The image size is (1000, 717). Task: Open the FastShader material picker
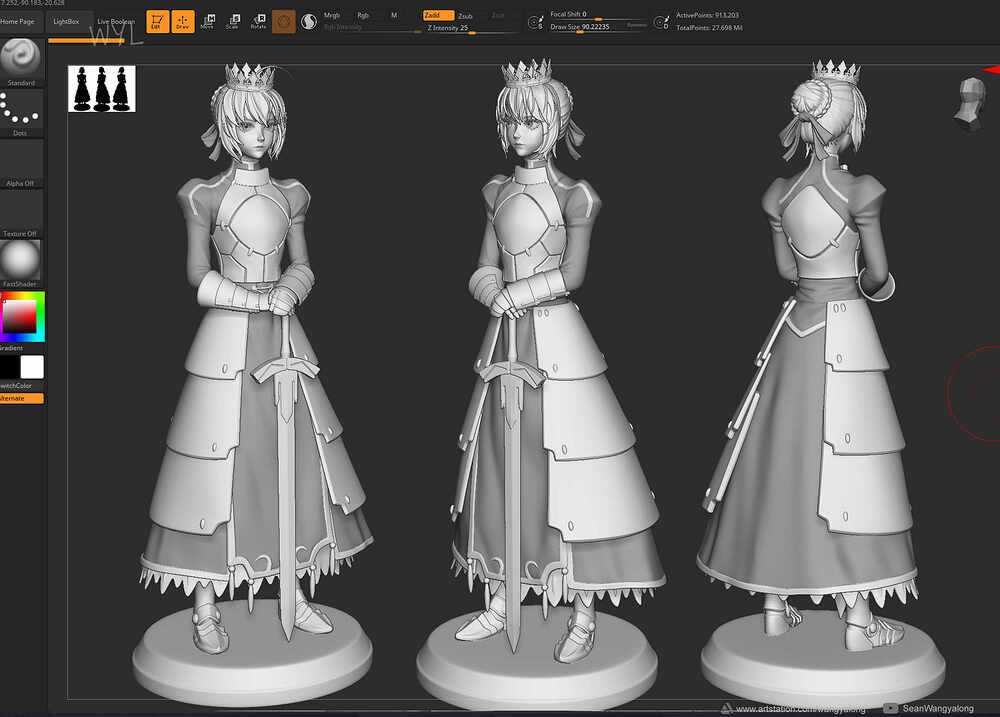21,264
